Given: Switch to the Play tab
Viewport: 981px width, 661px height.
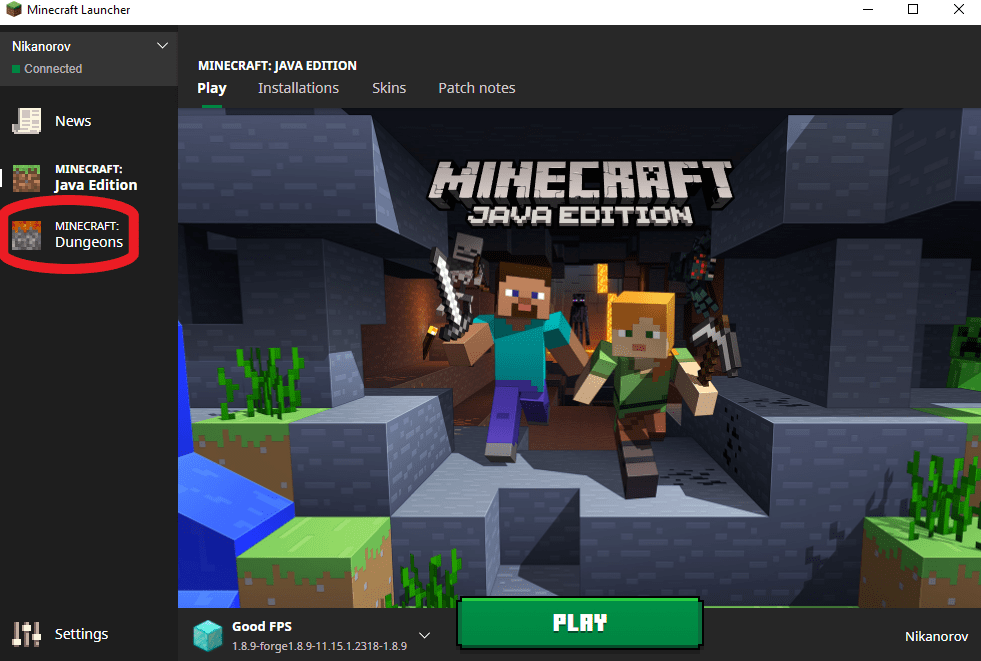Looking at the screenshot, I should (211, 88).
